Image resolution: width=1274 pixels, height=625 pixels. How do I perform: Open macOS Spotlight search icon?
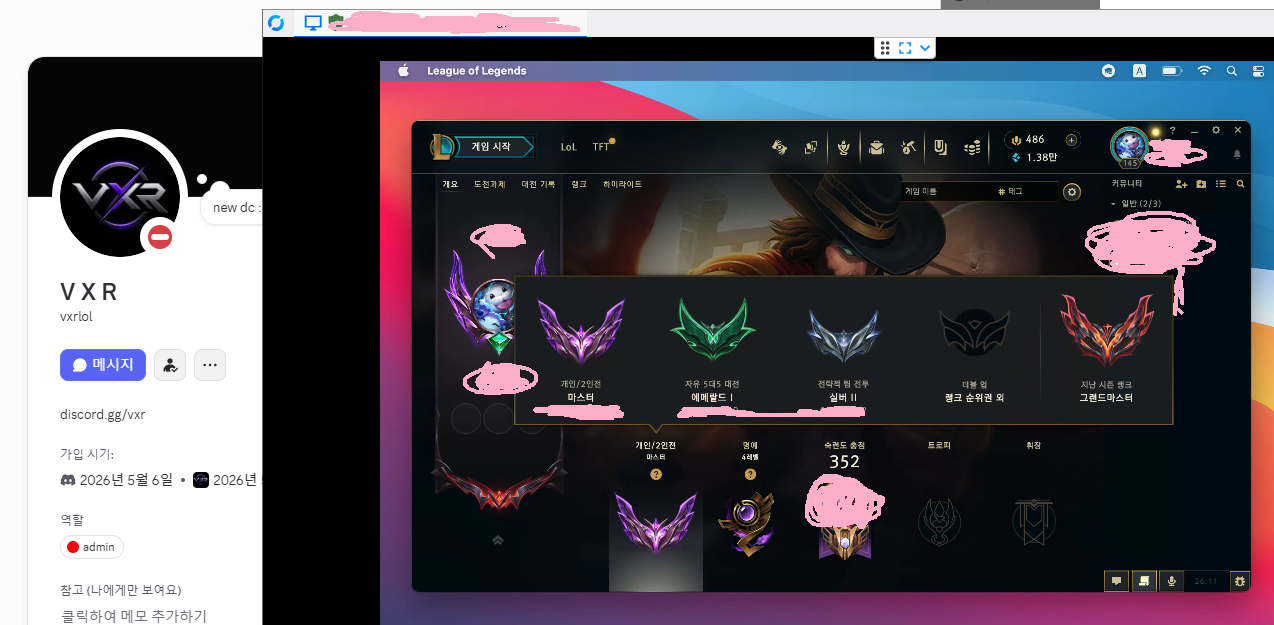pos(1231,71)
